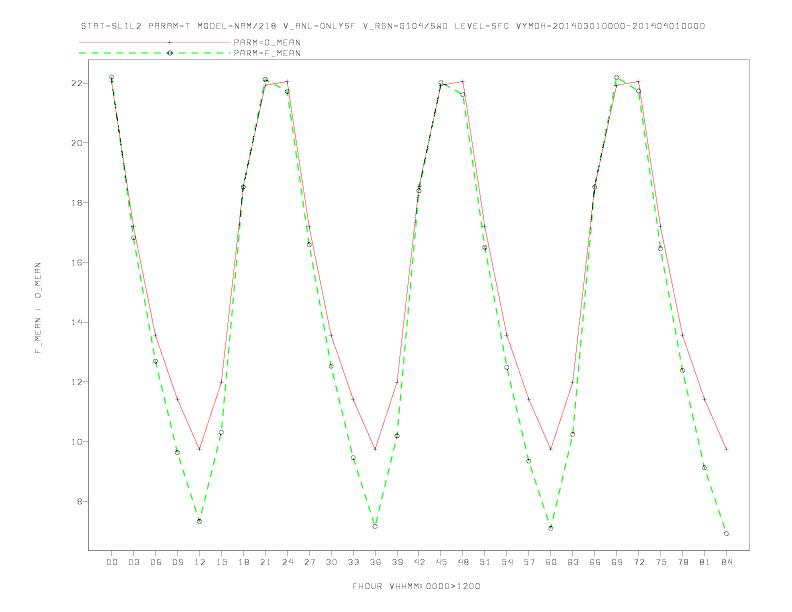Click x-axis tick label 15
The height and width of the screenshot is (612, 792).
(222, 562)
